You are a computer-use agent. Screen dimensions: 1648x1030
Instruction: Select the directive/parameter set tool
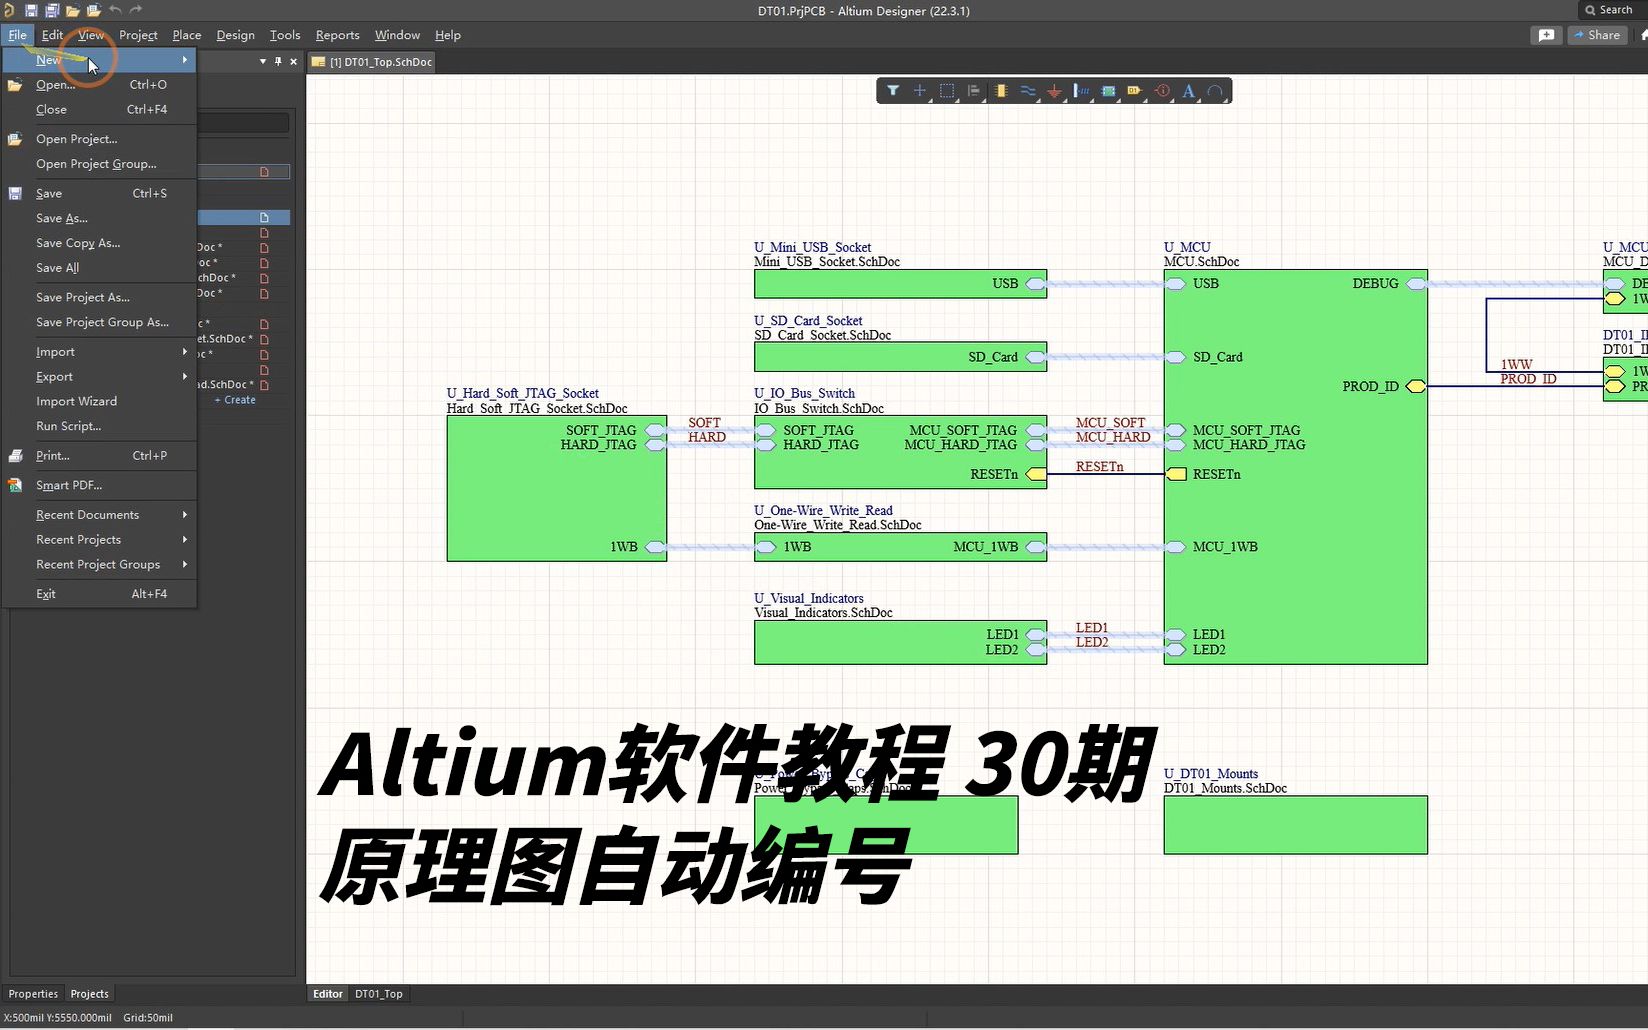tap(1162, 91)
